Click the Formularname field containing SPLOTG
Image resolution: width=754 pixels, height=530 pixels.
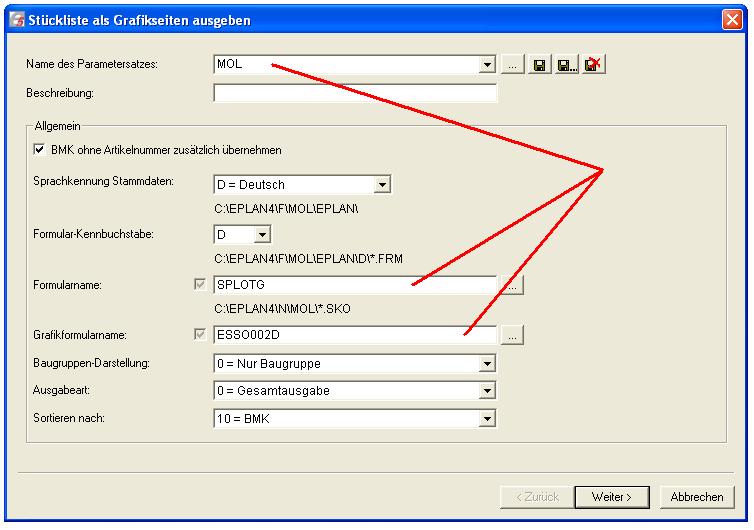pos(355,285)
